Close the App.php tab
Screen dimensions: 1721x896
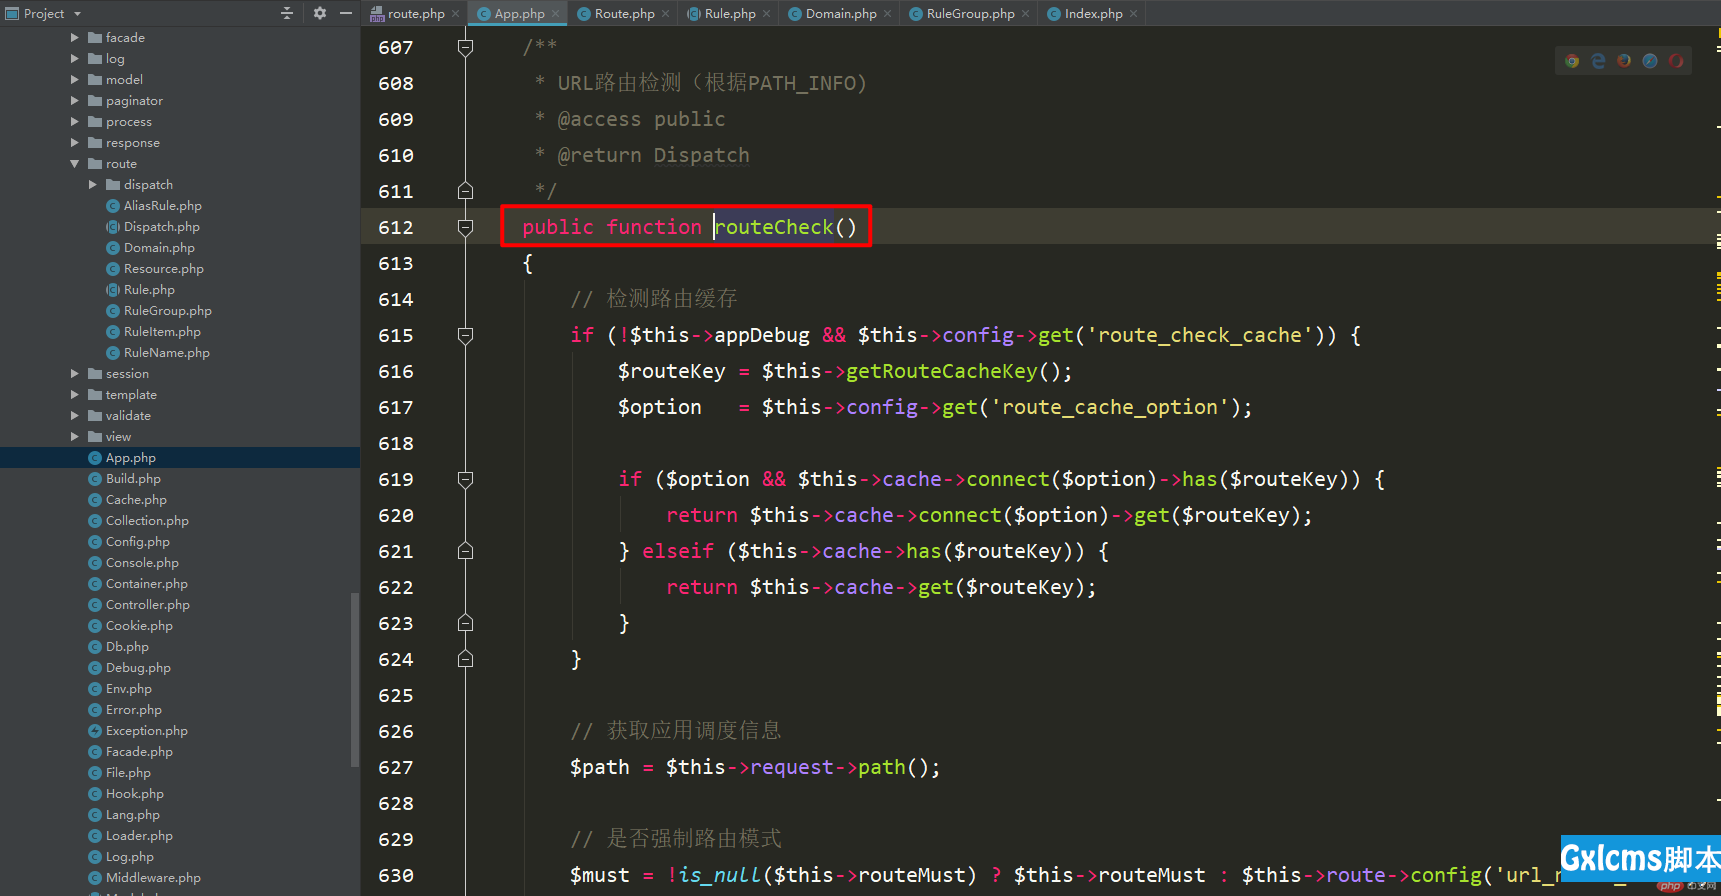(x=555, y=14)
